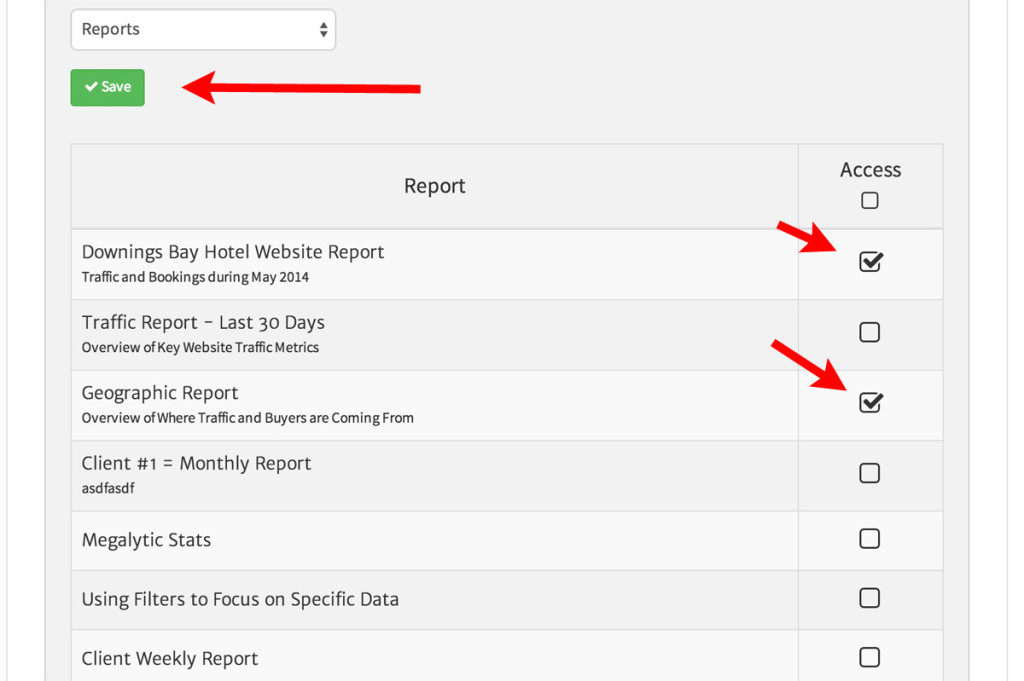Click the checkmark icon inside the Save button
This screenshot has height=681, width=1024.
(x=91, y=87)
